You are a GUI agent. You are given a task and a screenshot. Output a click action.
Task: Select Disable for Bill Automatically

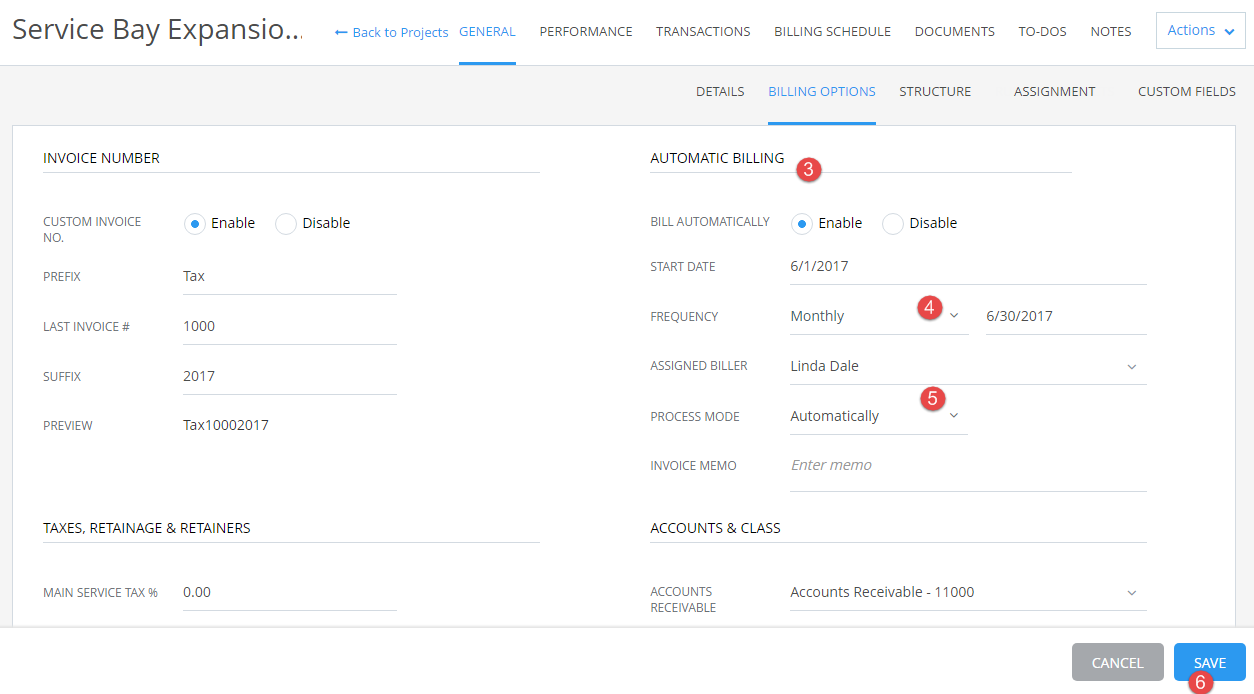tap(893, 224)
